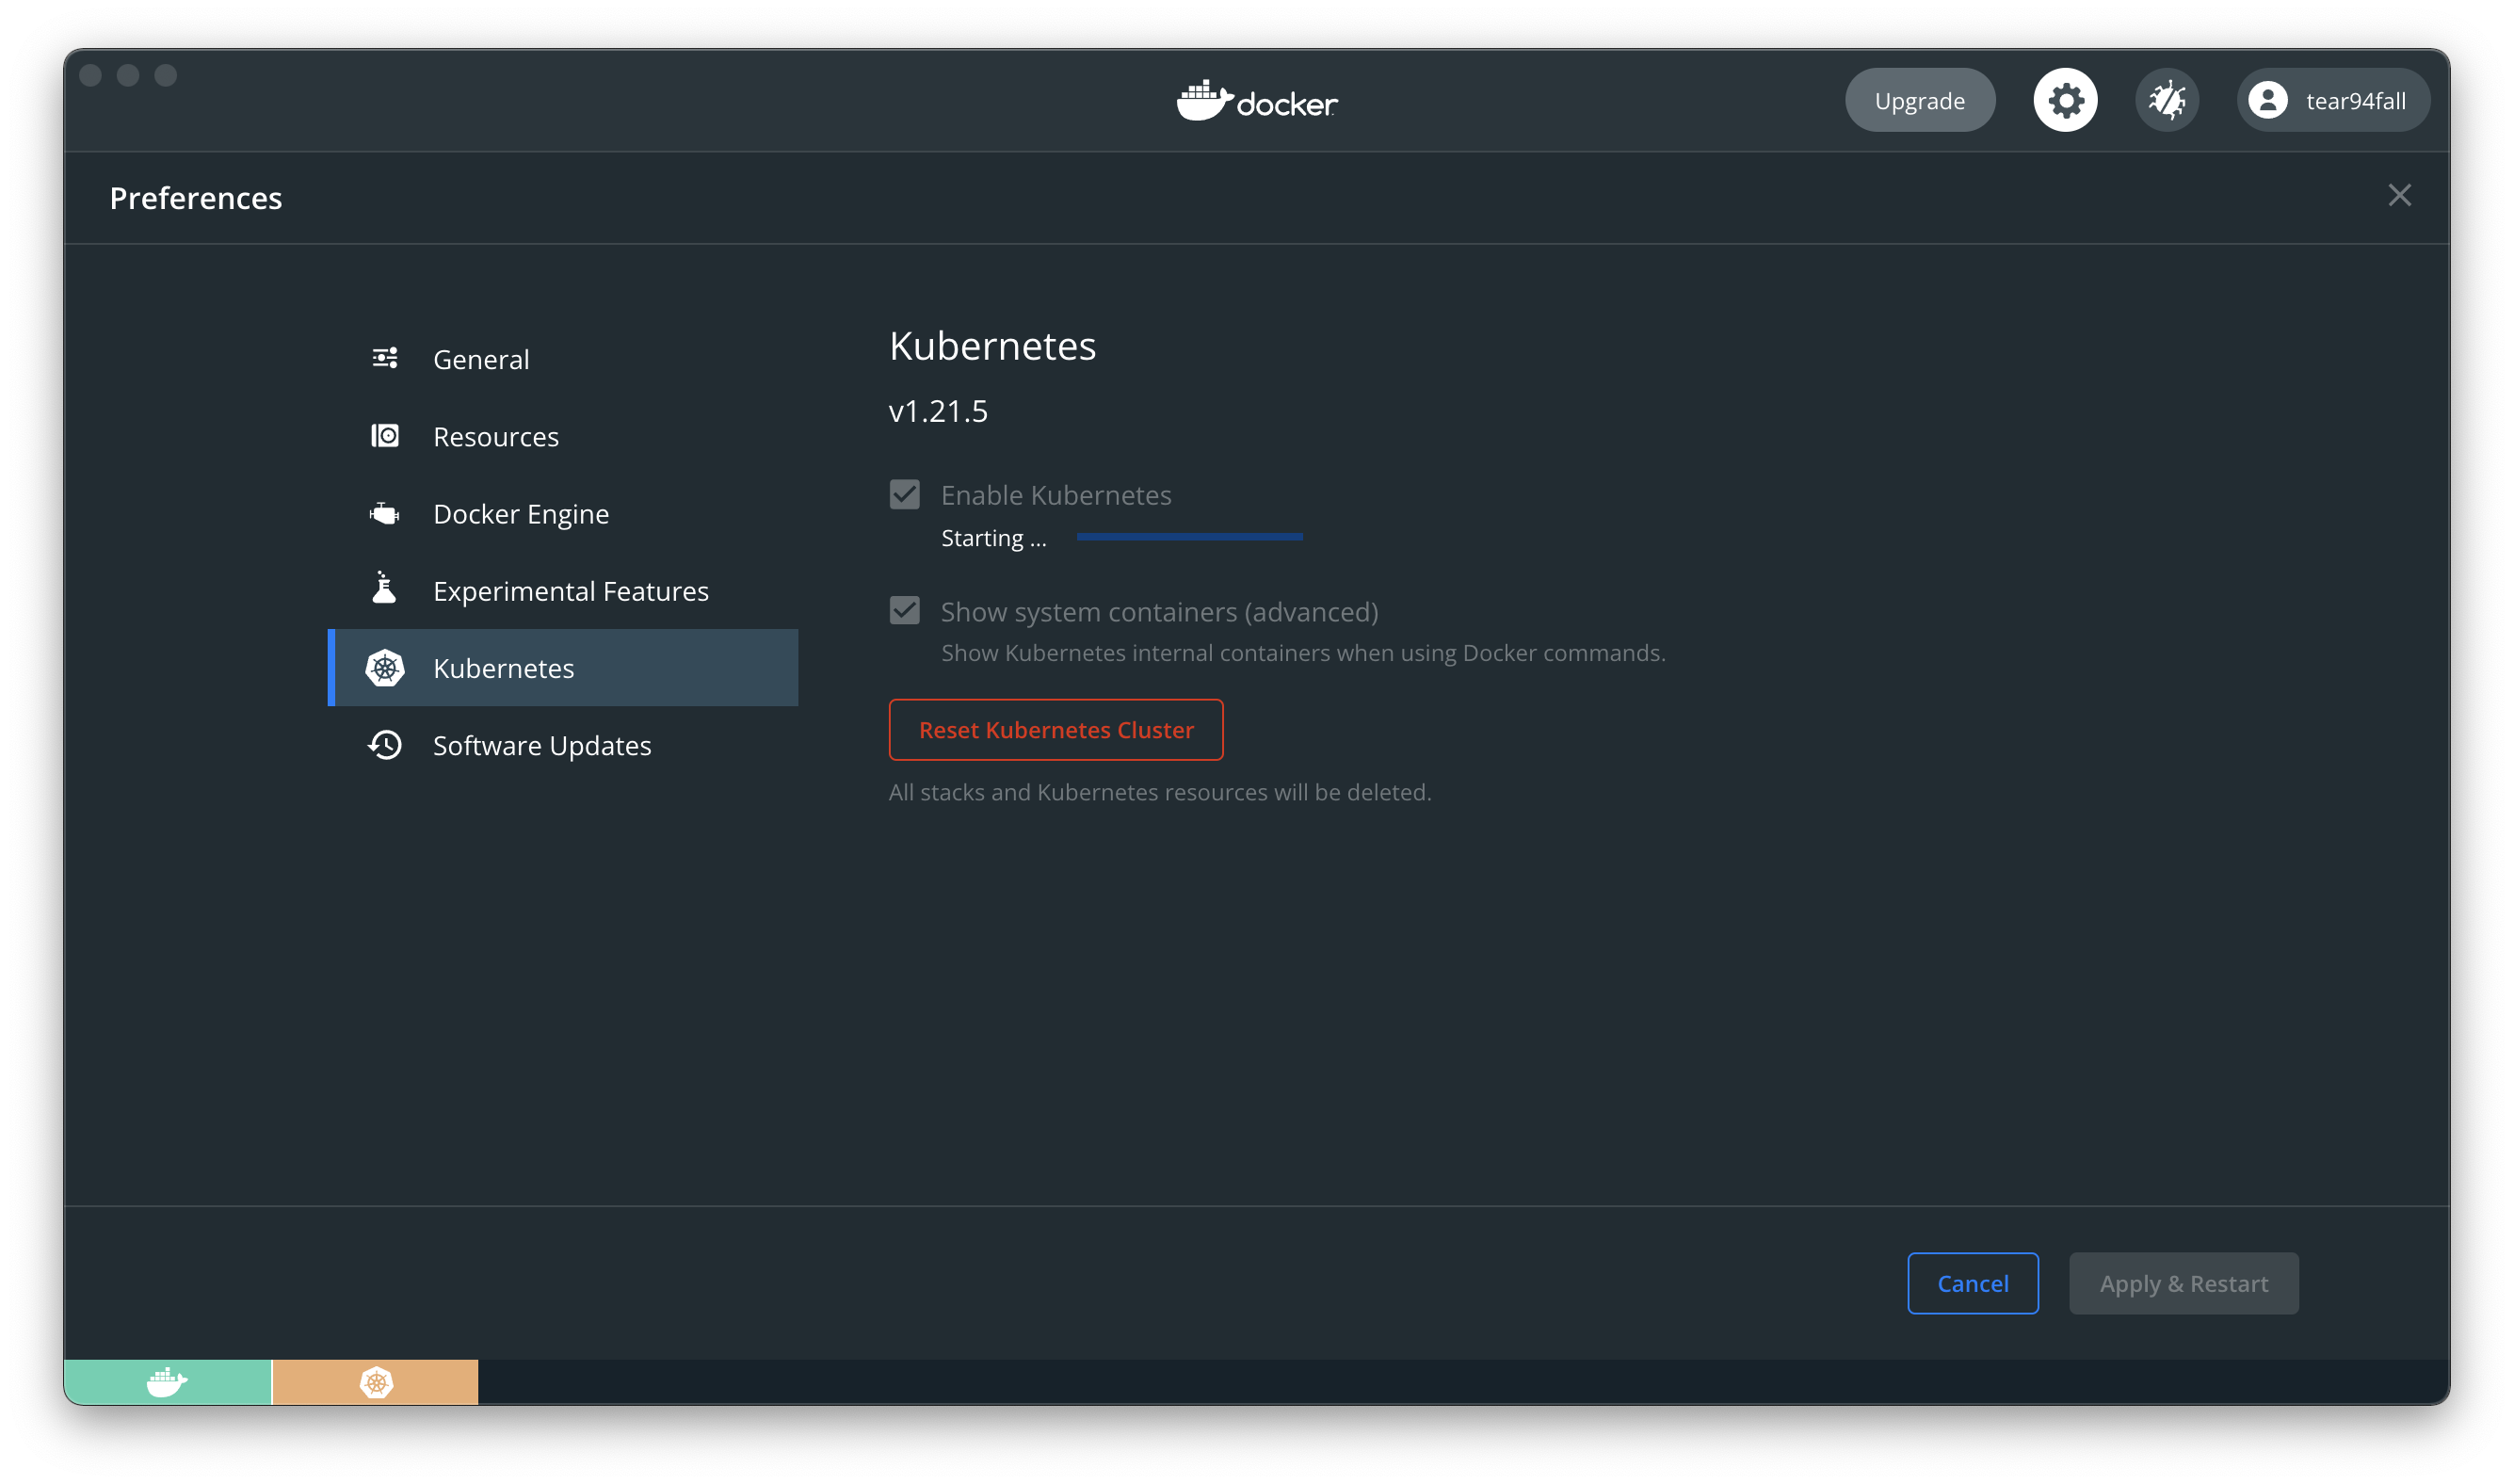2514x1484 pixels.
Task: Toggle Show system containers checkbox
Action: coord(905,611)
